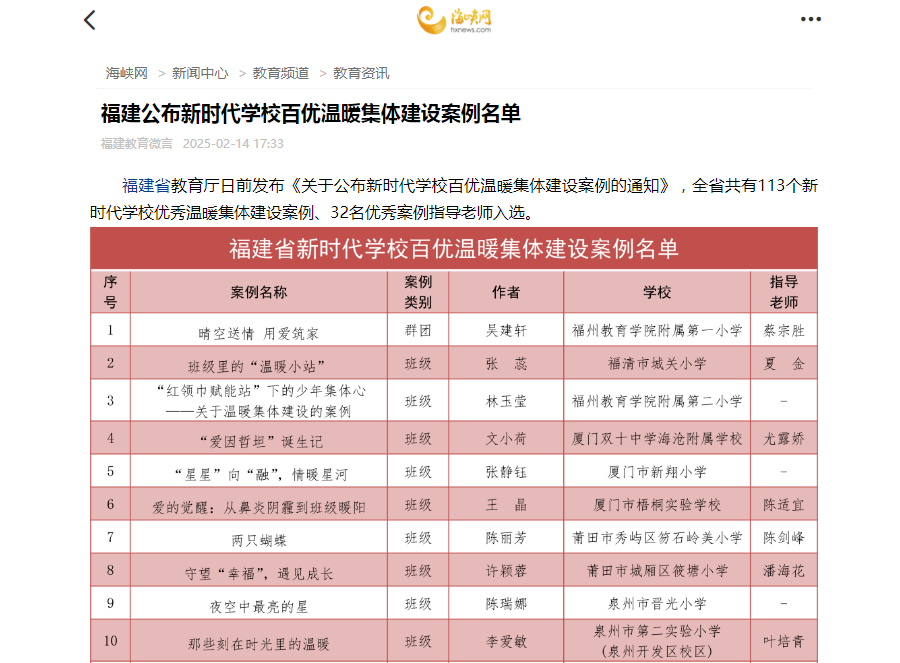Viewport: 900px width, 663px height.
Task: Click the 指导老师 column header
Action: pos(783,292)
